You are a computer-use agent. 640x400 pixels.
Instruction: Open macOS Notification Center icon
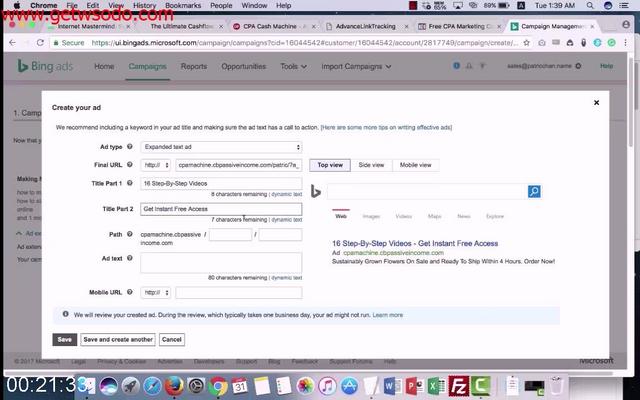point(623,5)
